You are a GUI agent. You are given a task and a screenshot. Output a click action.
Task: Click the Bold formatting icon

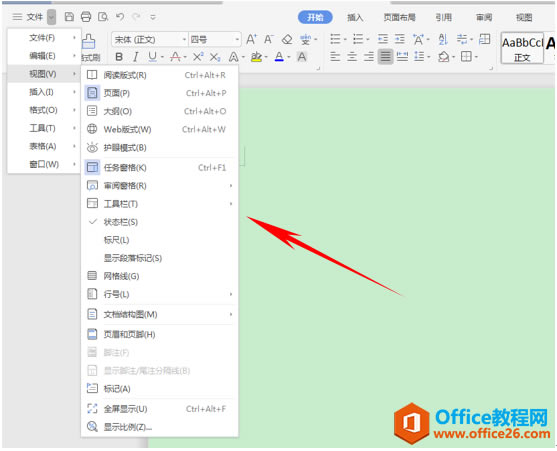tap(119, 57)
